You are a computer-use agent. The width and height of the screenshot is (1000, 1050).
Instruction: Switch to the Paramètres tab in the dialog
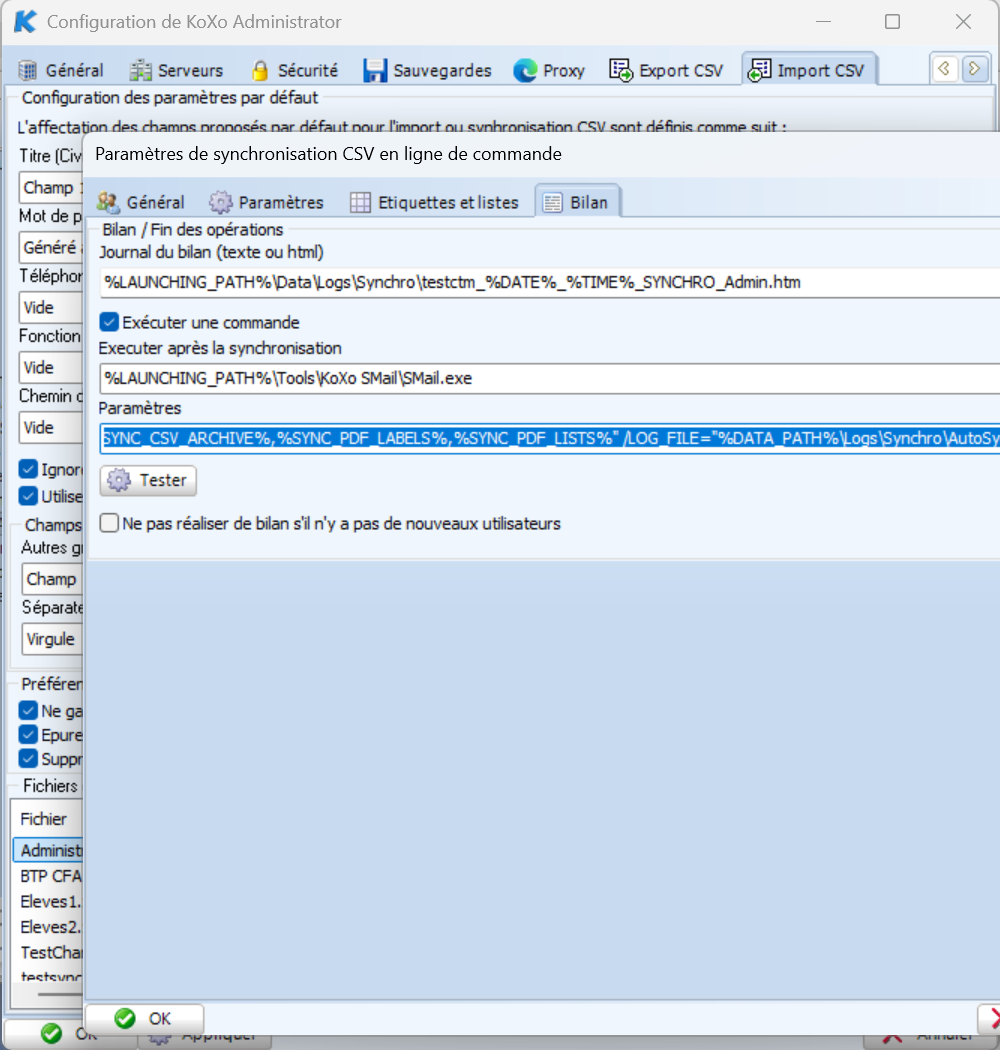tap(266, 202)
